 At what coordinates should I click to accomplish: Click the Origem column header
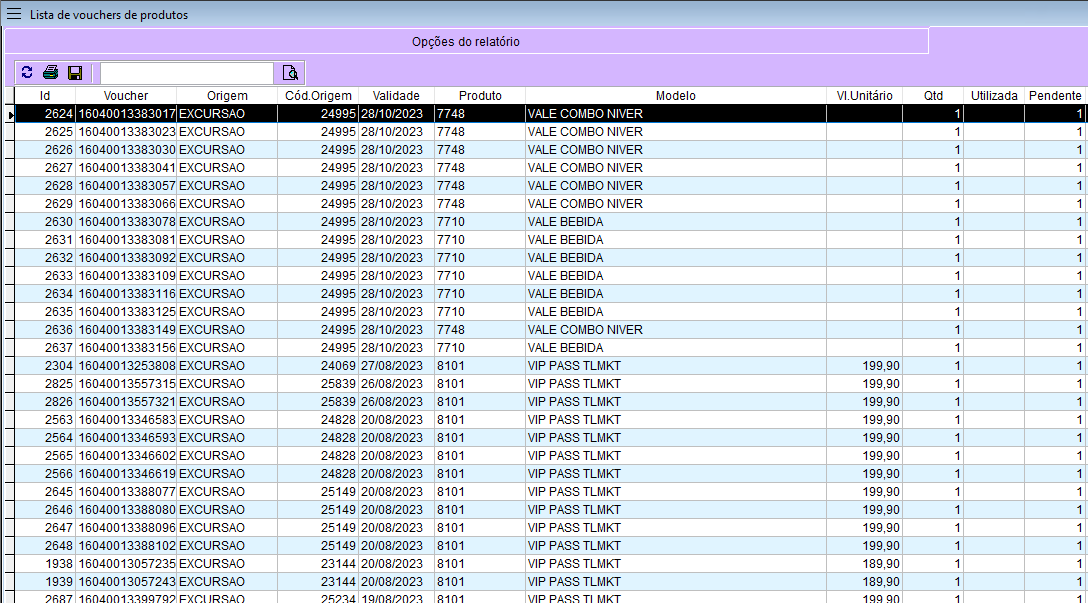[227, 96]
